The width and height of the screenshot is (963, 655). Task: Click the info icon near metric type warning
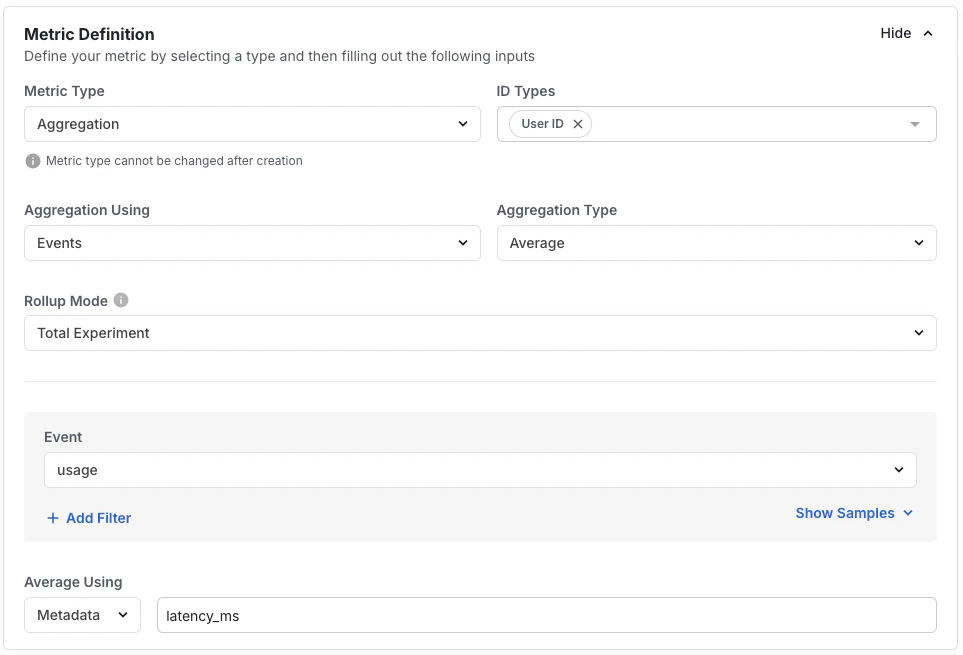31,159
